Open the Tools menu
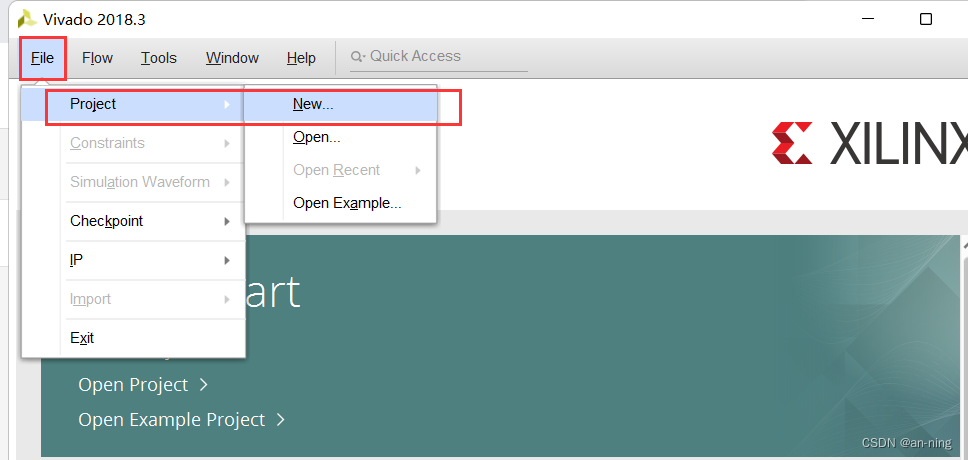The width and height of the screenshot is (968, 460). tap(159, 58)
